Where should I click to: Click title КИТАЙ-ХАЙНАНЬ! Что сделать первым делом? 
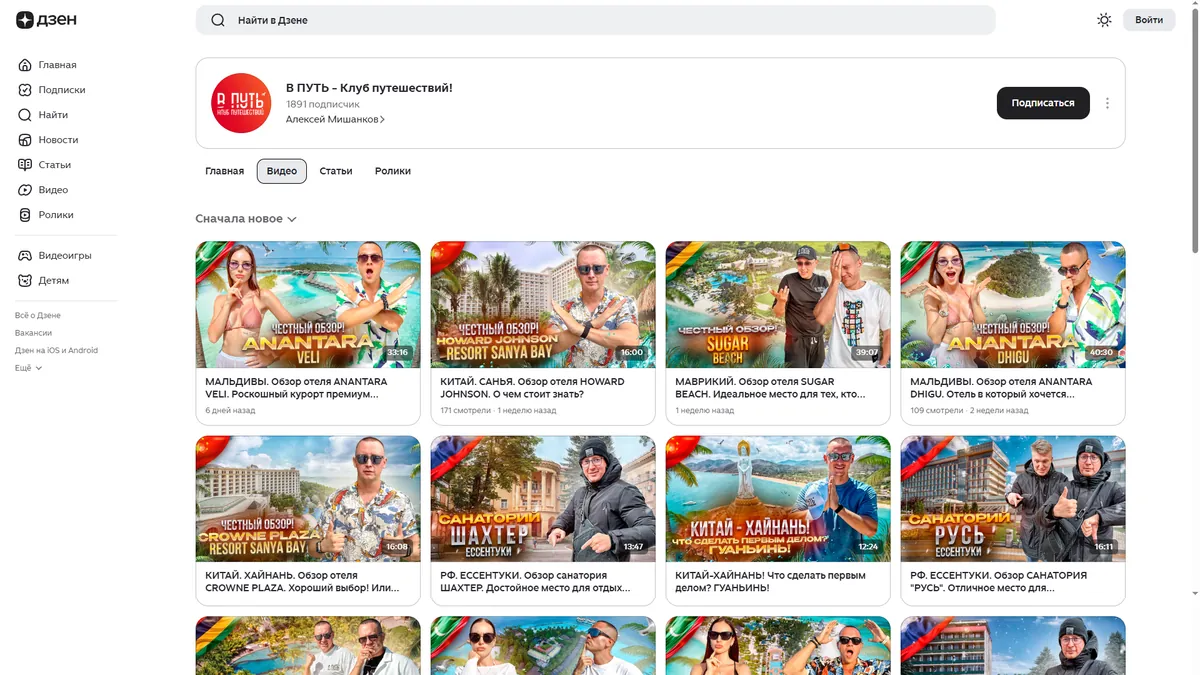[x=770, y=582]
